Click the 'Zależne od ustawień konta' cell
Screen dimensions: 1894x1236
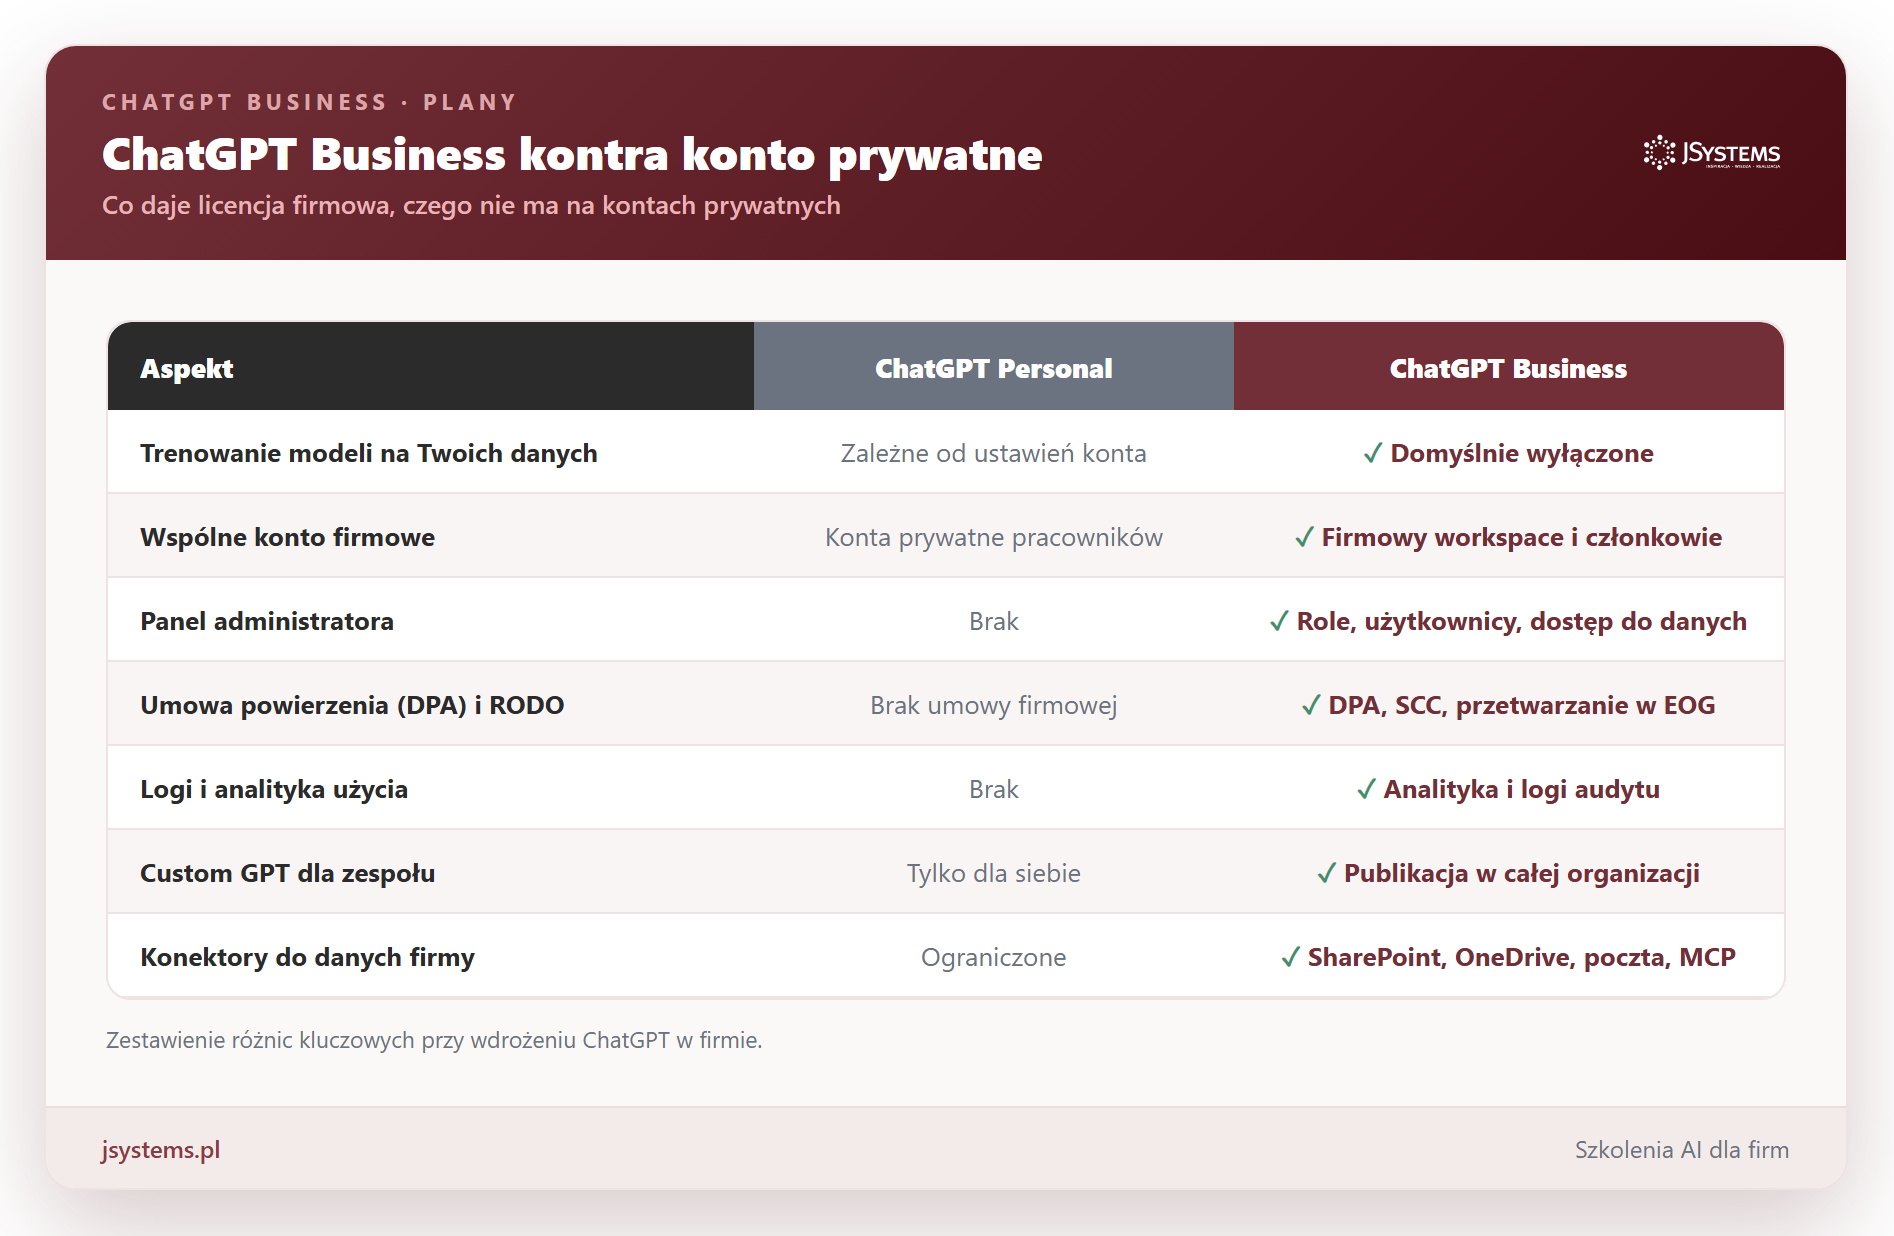pos(993,453)
